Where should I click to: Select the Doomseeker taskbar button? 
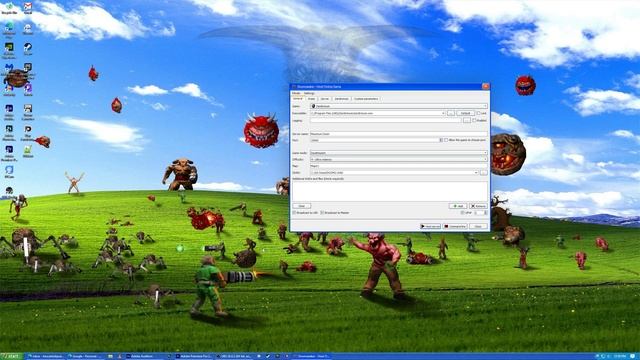(x=311, y=356)
